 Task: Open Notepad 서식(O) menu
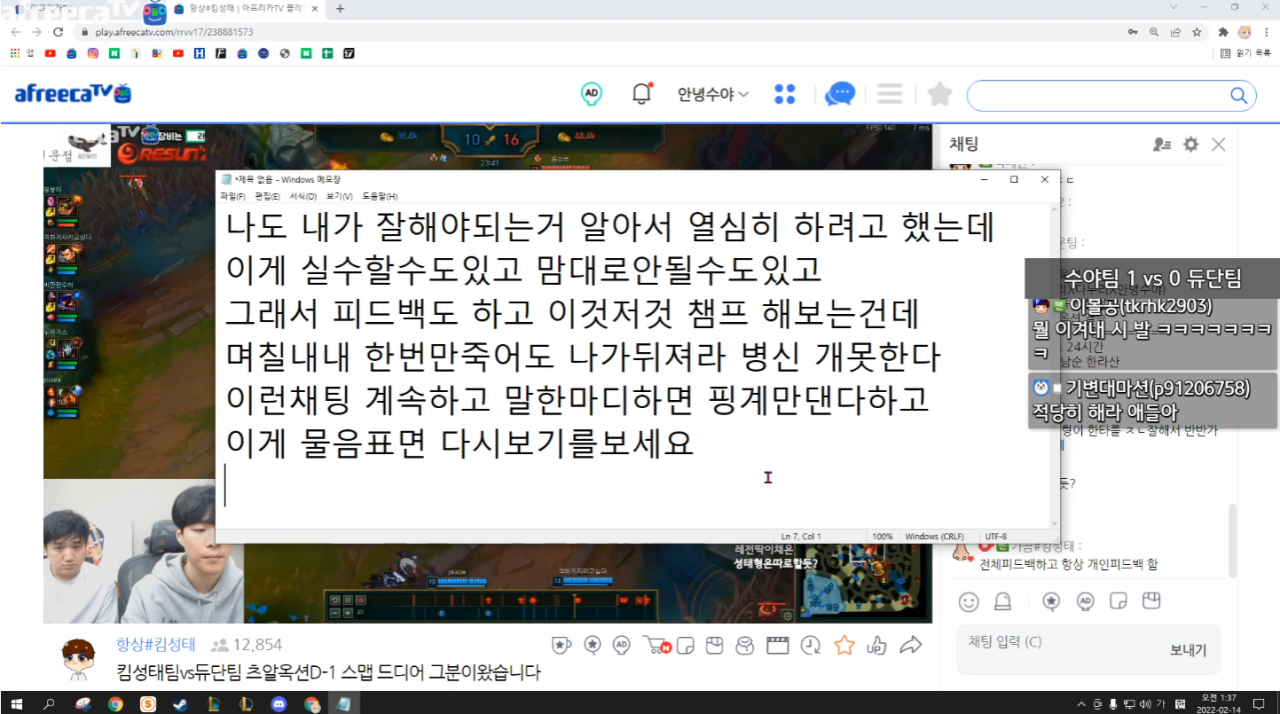click(x=303, y=196)
